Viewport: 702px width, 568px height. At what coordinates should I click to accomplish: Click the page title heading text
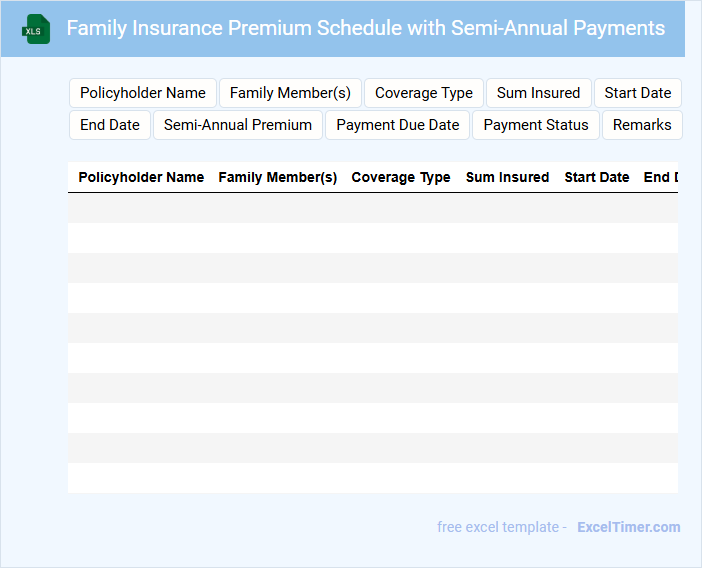click(365, 28)
